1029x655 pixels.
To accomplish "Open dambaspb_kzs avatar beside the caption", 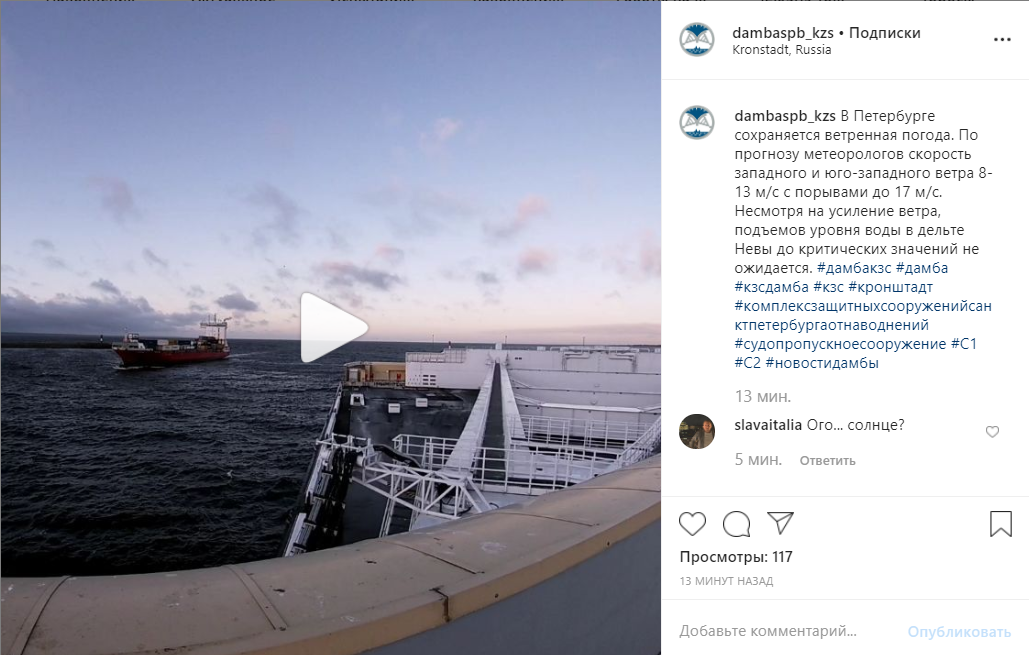I will (x=696, y=122).
